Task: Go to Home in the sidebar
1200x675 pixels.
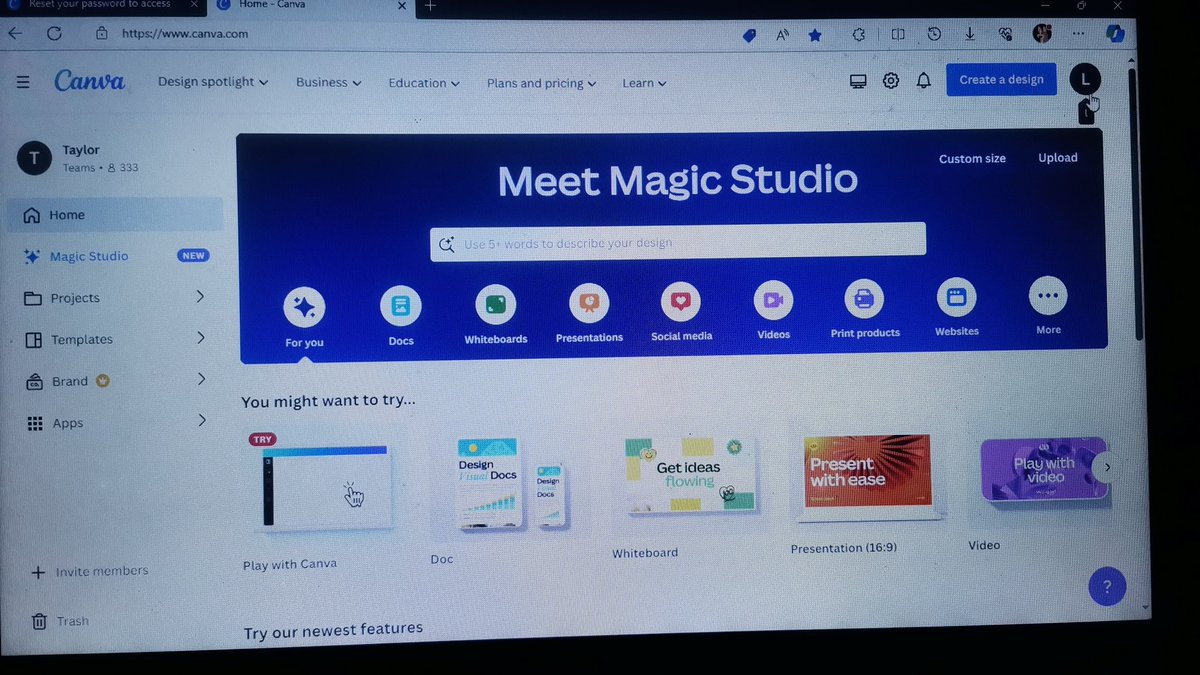Action: tap(115, 215)
